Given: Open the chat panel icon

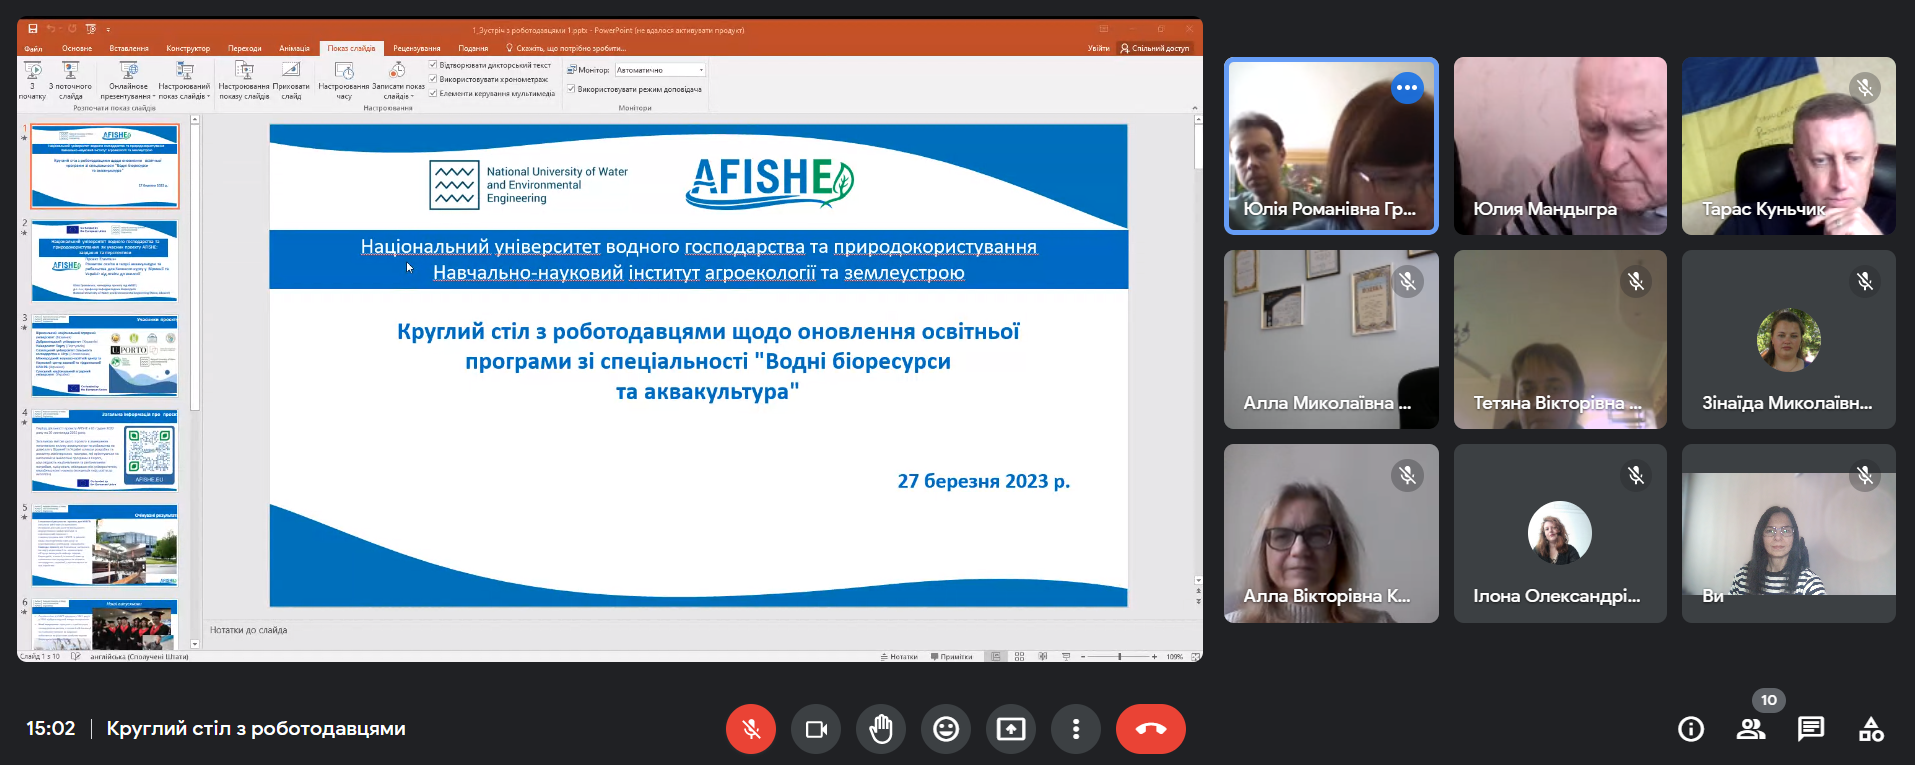Looking at the screenshot, I should 1811,729.
